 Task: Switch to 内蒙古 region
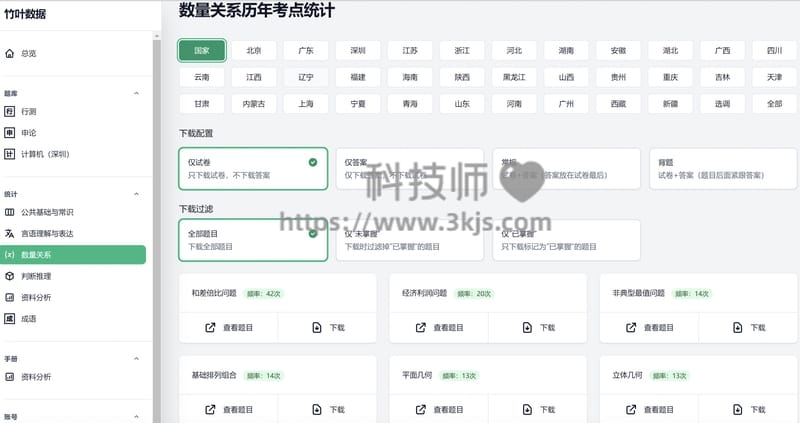click(254, 104)
